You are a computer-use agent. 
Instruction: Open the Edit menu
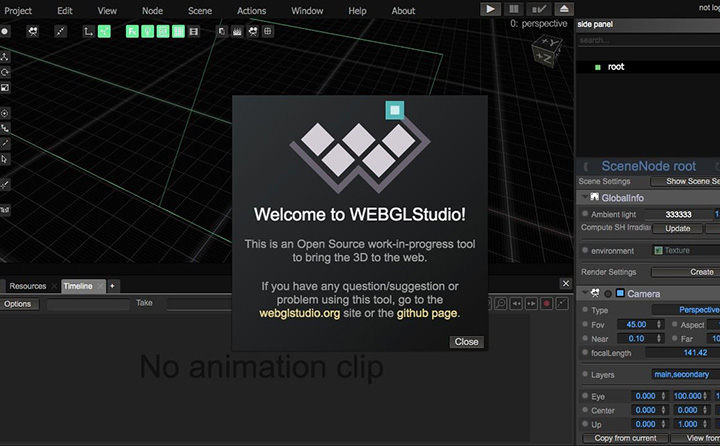click(x=65, y=11)
